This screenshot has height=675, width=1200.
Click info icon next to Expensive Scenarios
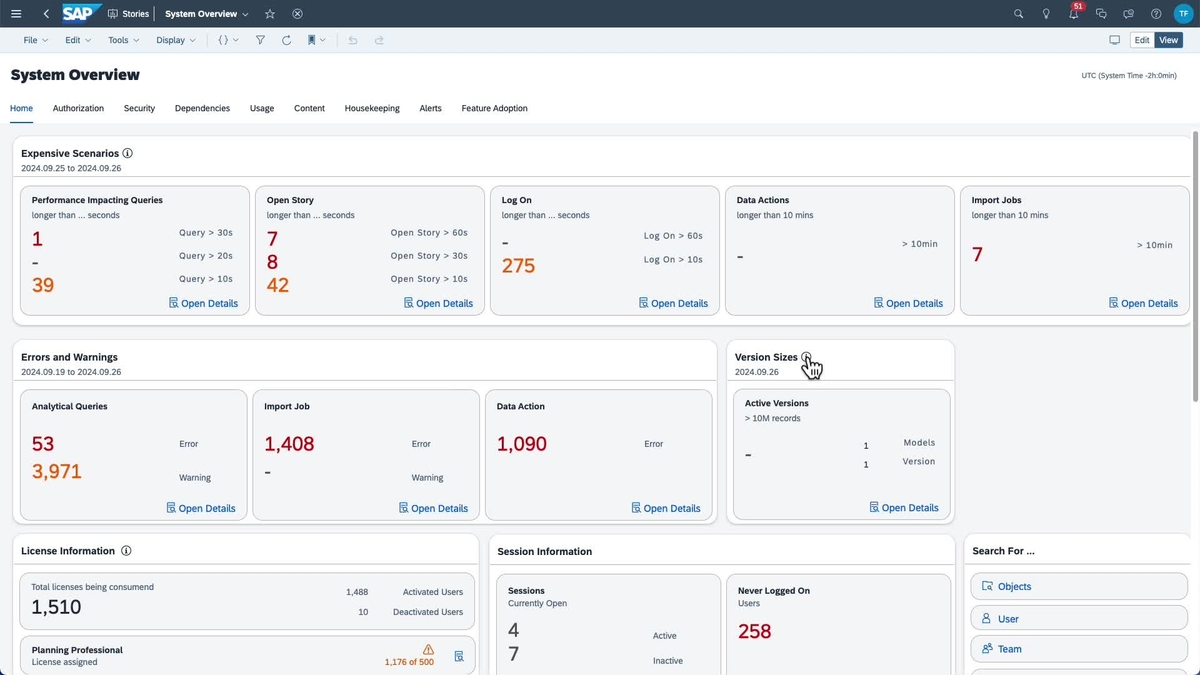[127, 153]
